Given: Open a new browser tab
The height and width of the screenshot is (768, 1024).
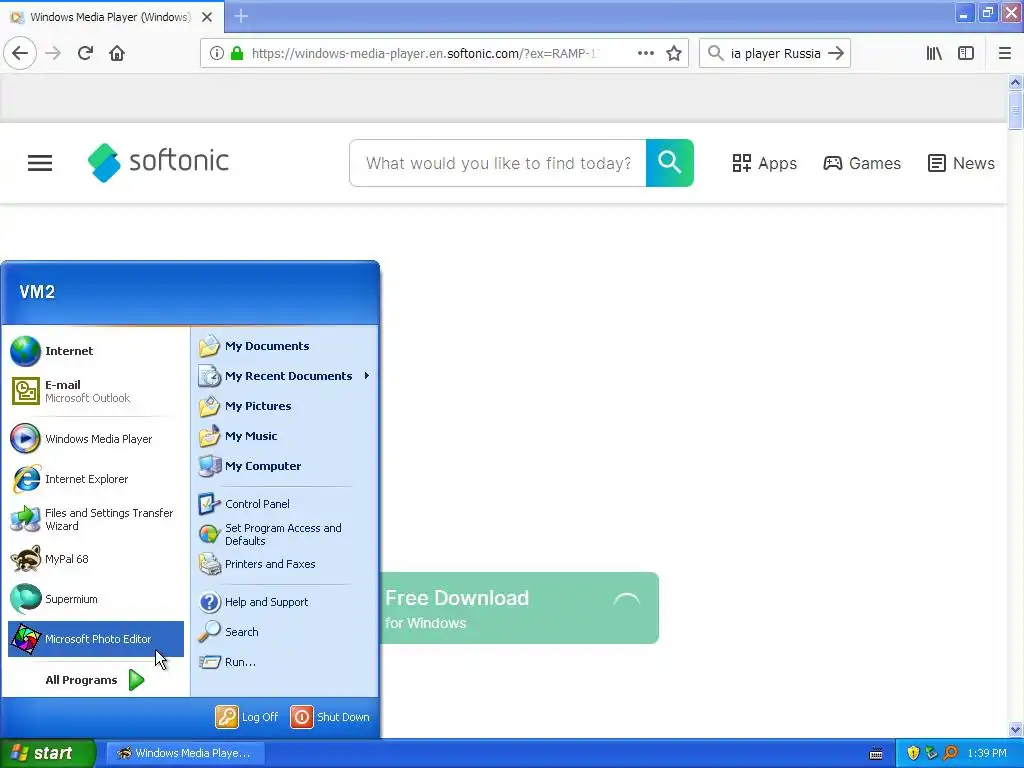Looking at the screenshot, I should click(241, 16).
